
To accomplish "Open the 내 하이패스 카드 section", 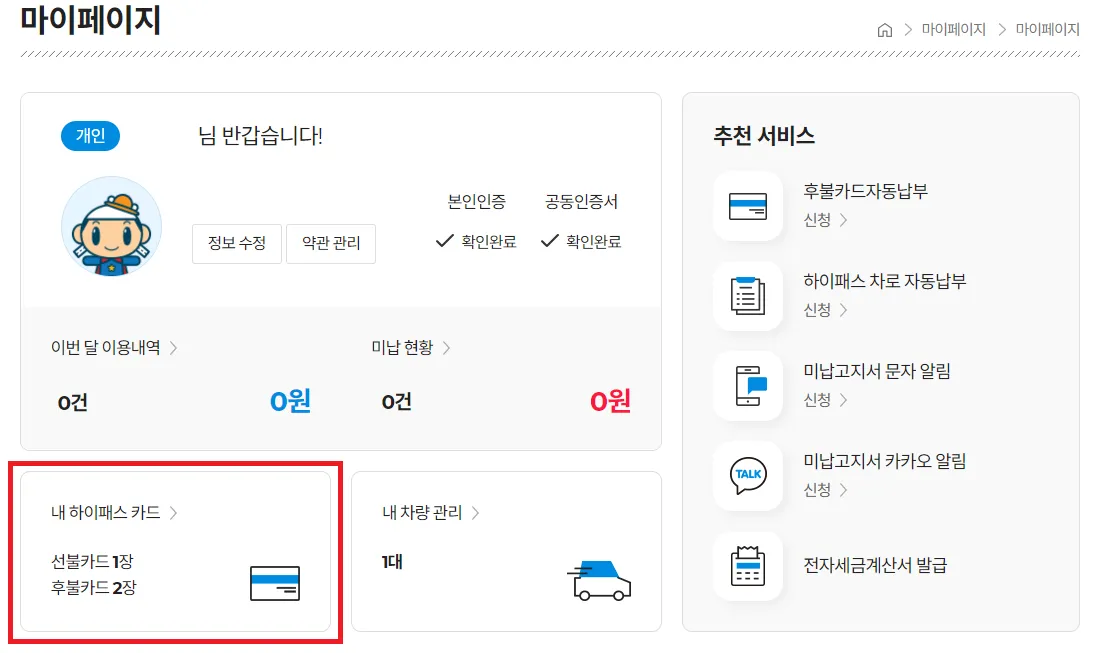I will 114,513.
